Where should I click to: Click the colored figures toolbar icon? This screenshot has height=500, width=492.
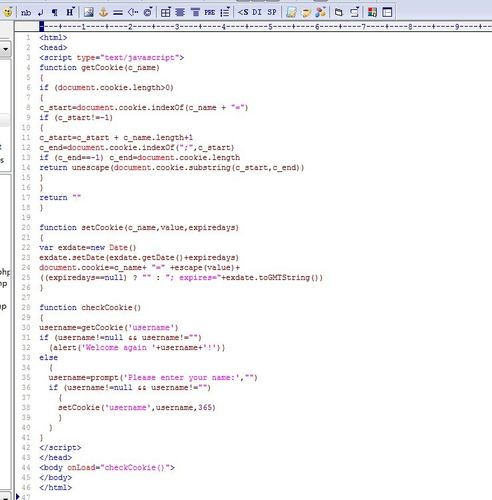pyautogui.click(x=321, y=12)
